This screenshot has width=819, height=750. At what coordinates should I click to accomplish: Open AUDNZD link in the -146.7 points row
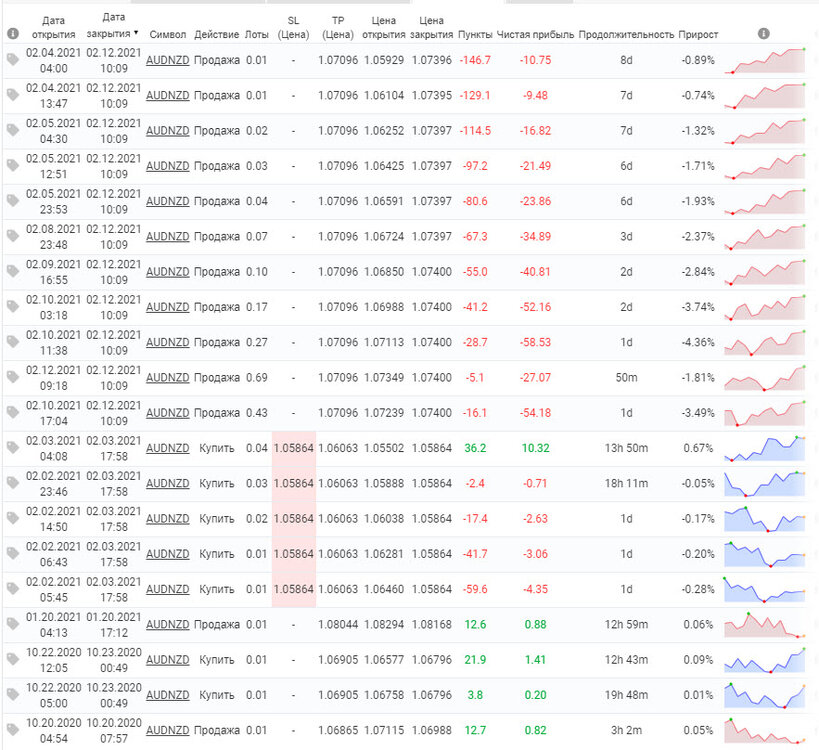tap(167, 60)
